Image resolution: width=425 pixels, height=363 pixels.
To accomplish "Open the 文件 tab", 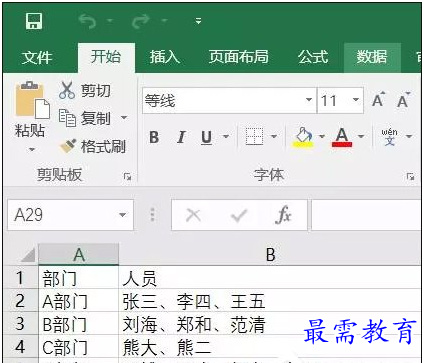I will click(x=37, y=57).
